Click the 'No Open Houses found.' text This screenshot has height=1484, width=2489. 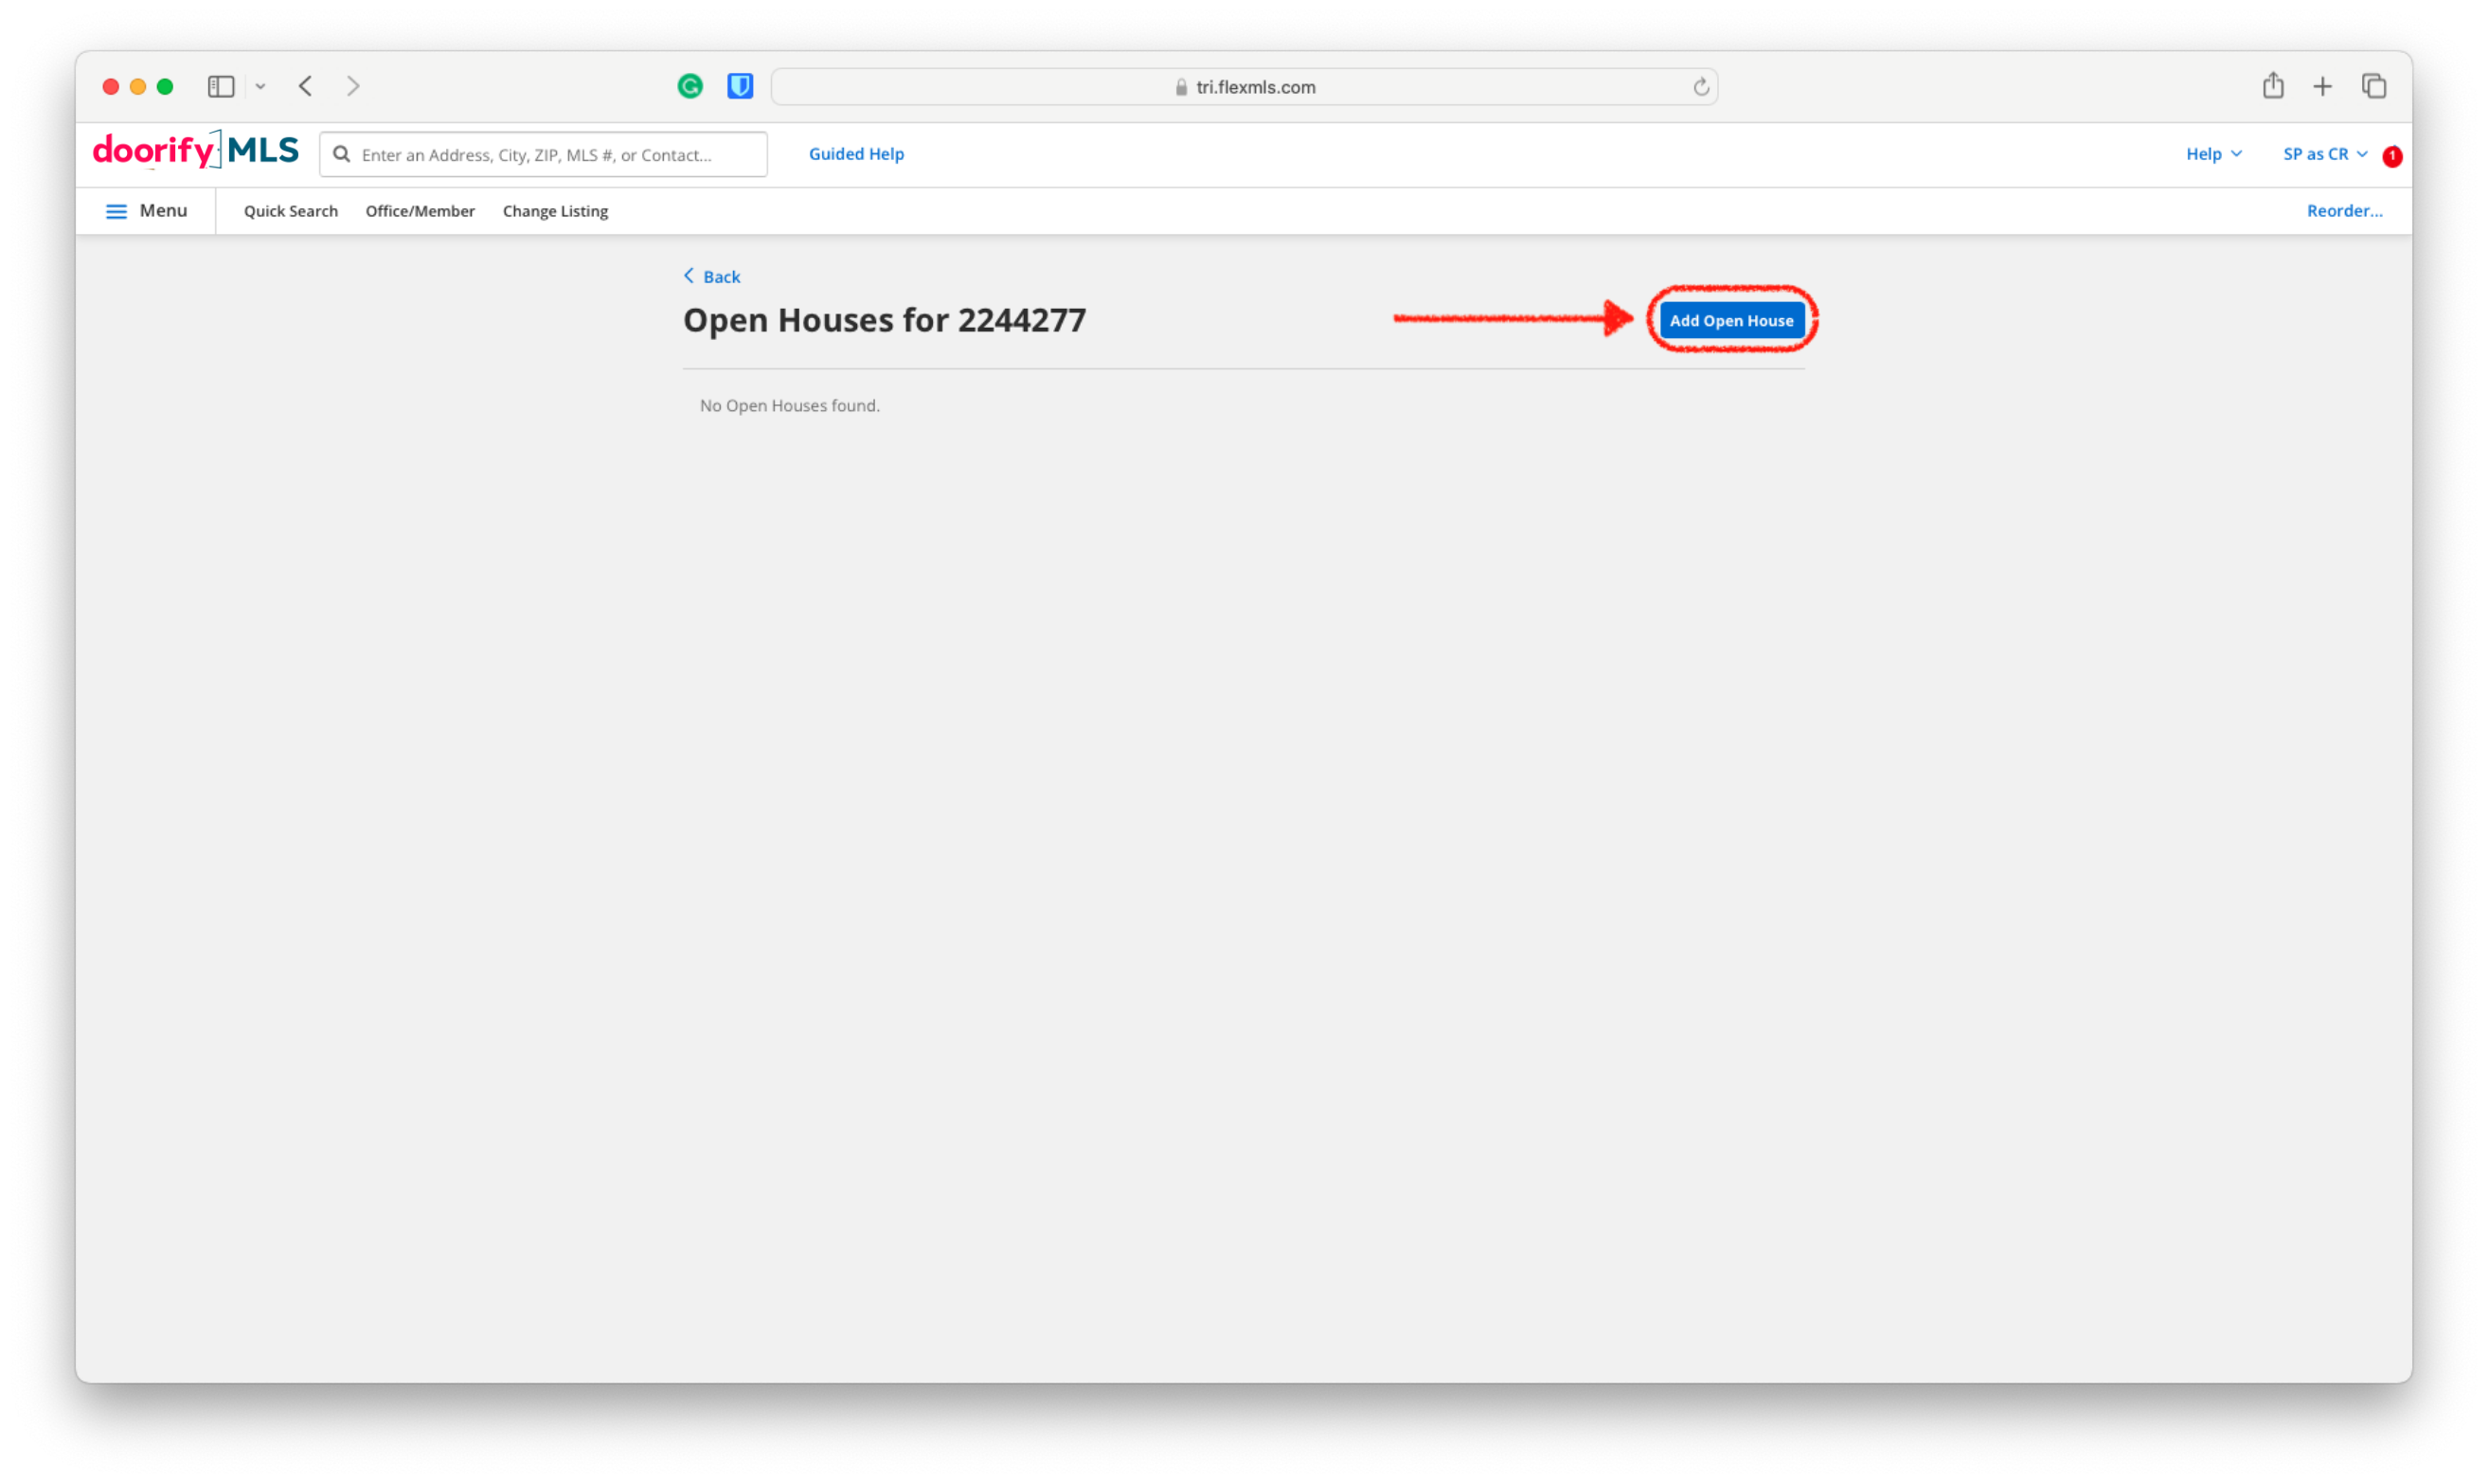pyautogui.click(x=789, y=406)
